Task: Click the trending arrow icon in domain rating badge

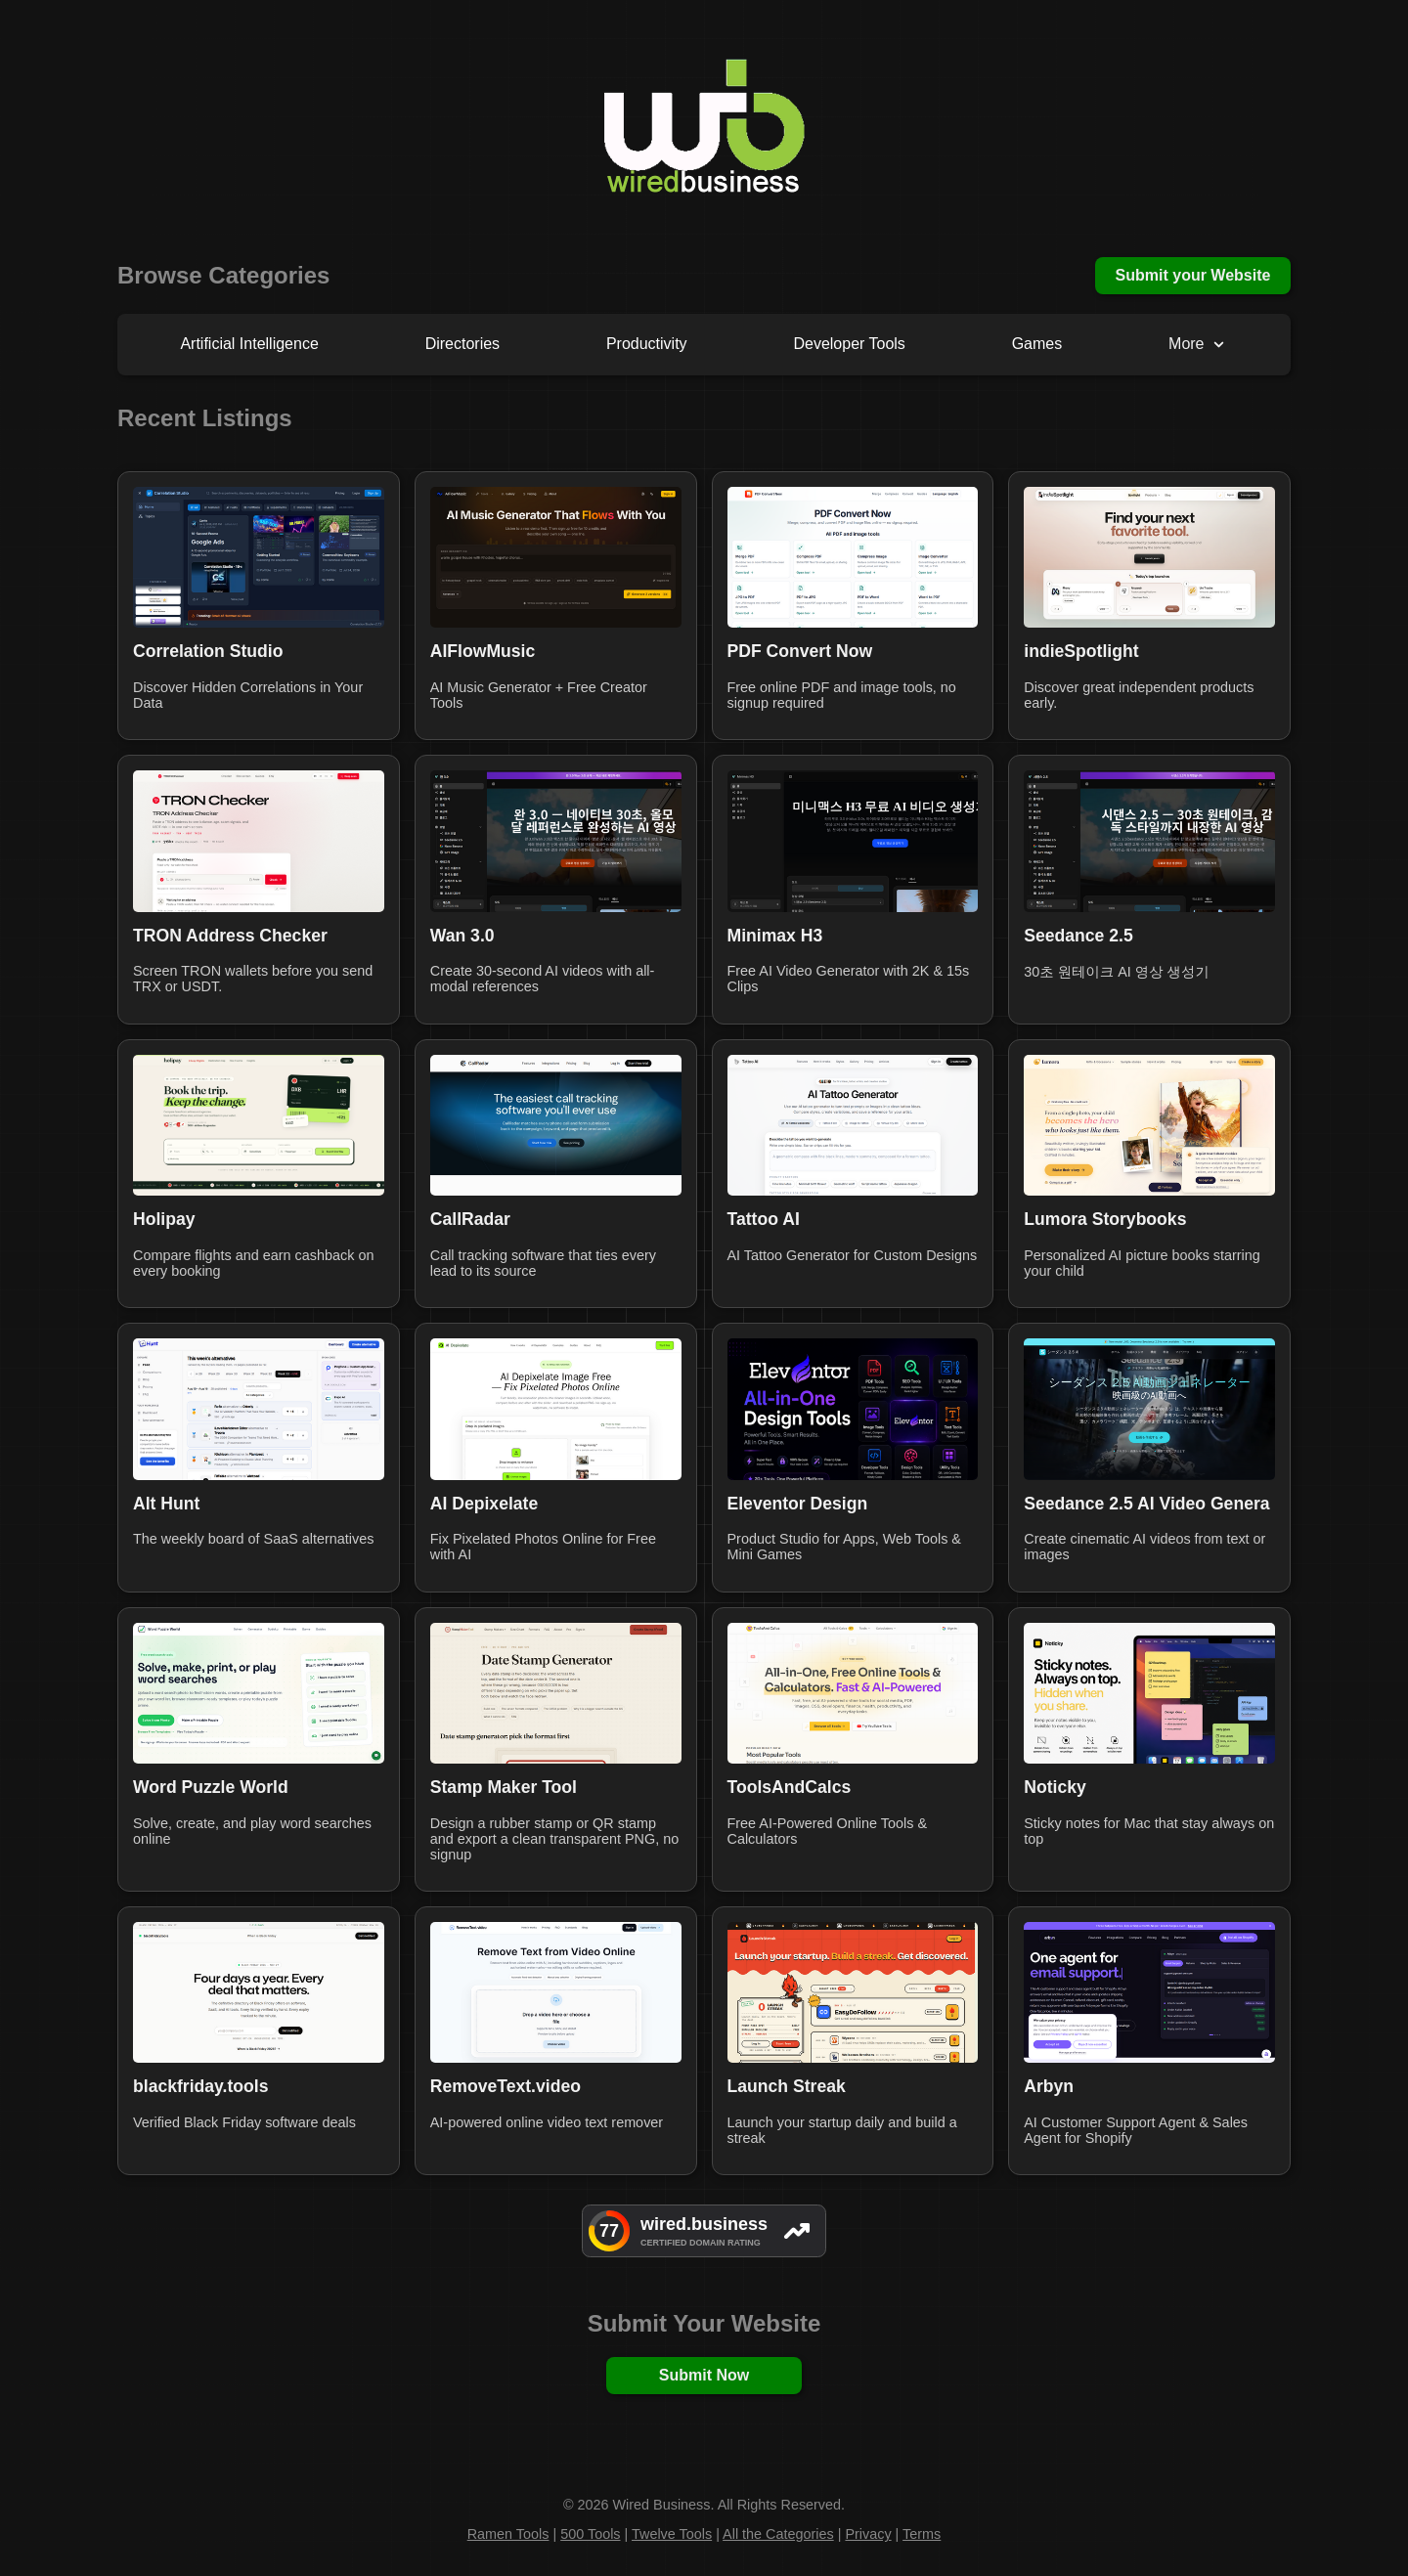Action: tap(797, 2231)
